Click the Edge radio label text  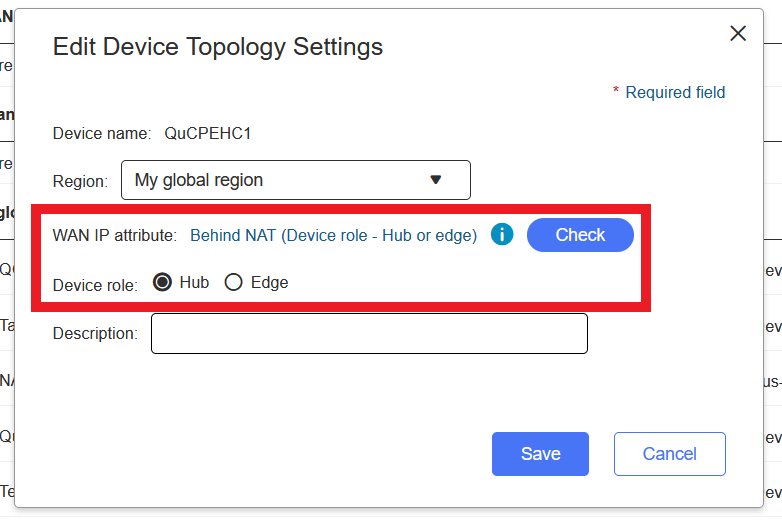tap(269, 283)
